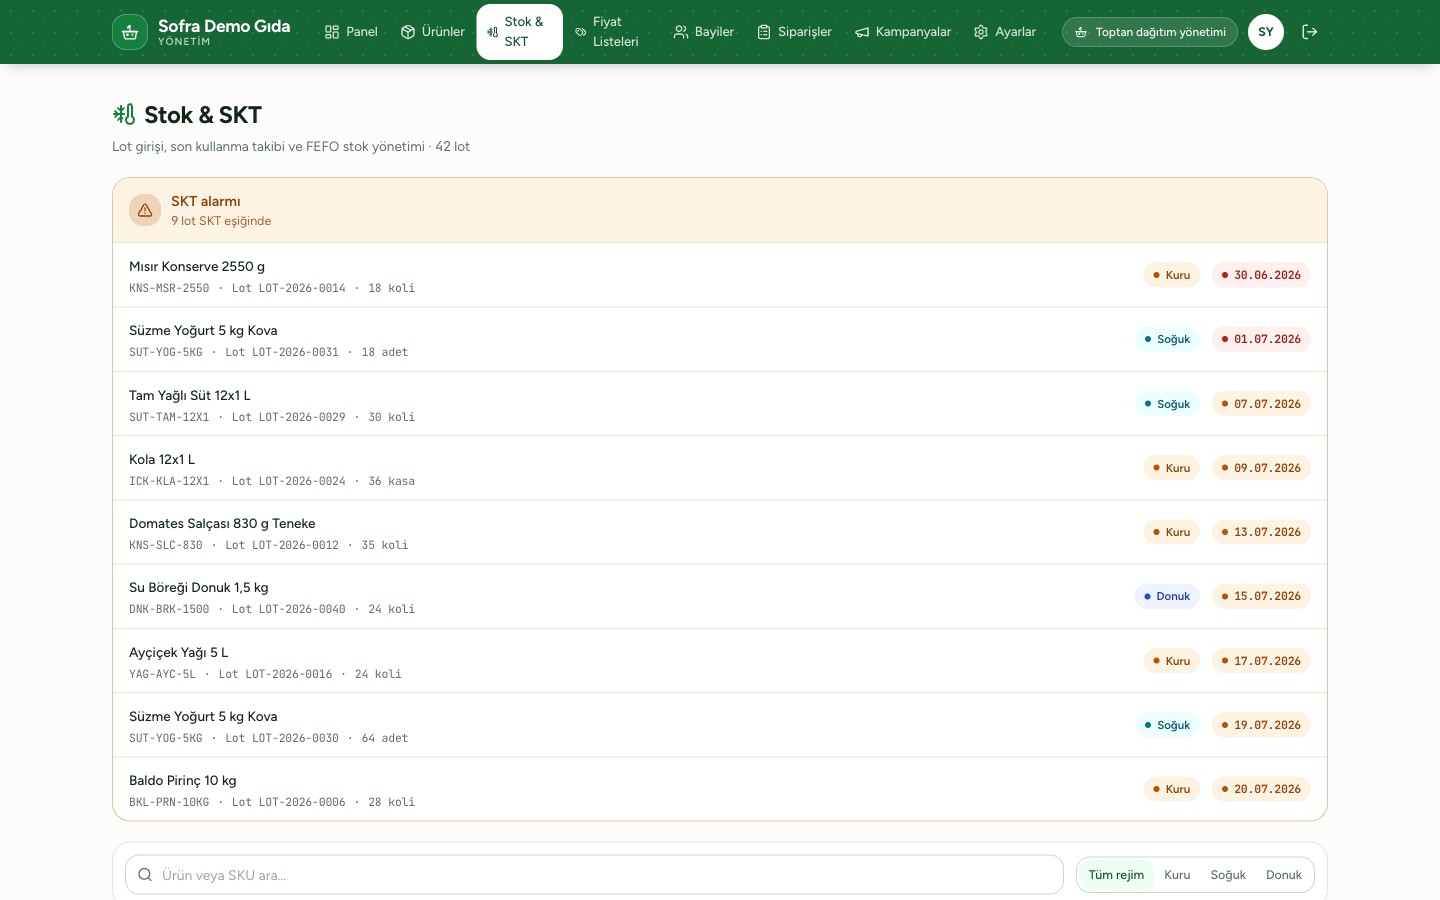Click the Kuru badge on Kola row
This screenshot has width=1440, height=900.
pyautogui.click(x=1171, y=468)
